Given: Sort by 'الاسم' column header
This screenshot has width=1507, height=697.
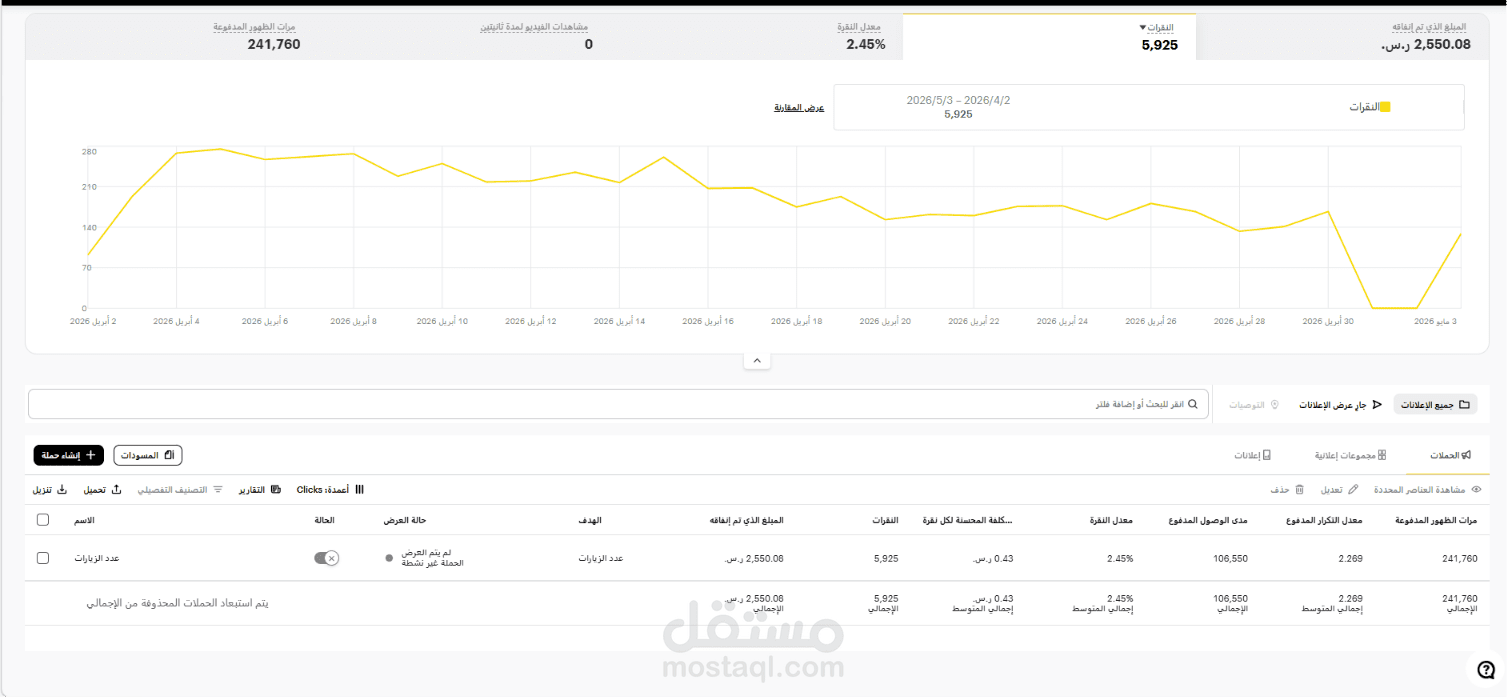Looking at the screenshot, I should [x=85, y=520].
